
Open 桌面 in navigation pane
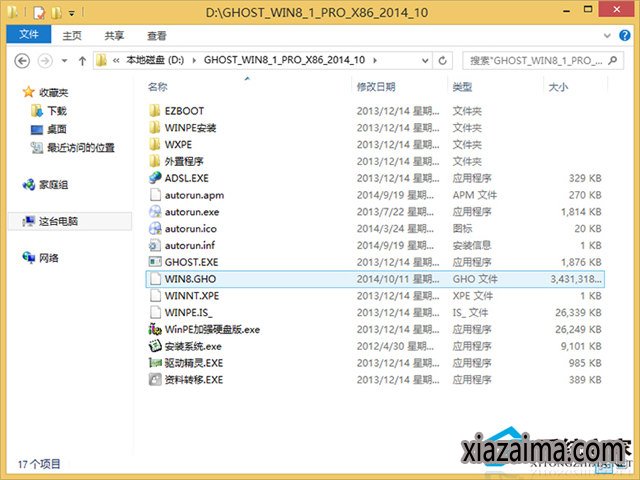point(57,129)
